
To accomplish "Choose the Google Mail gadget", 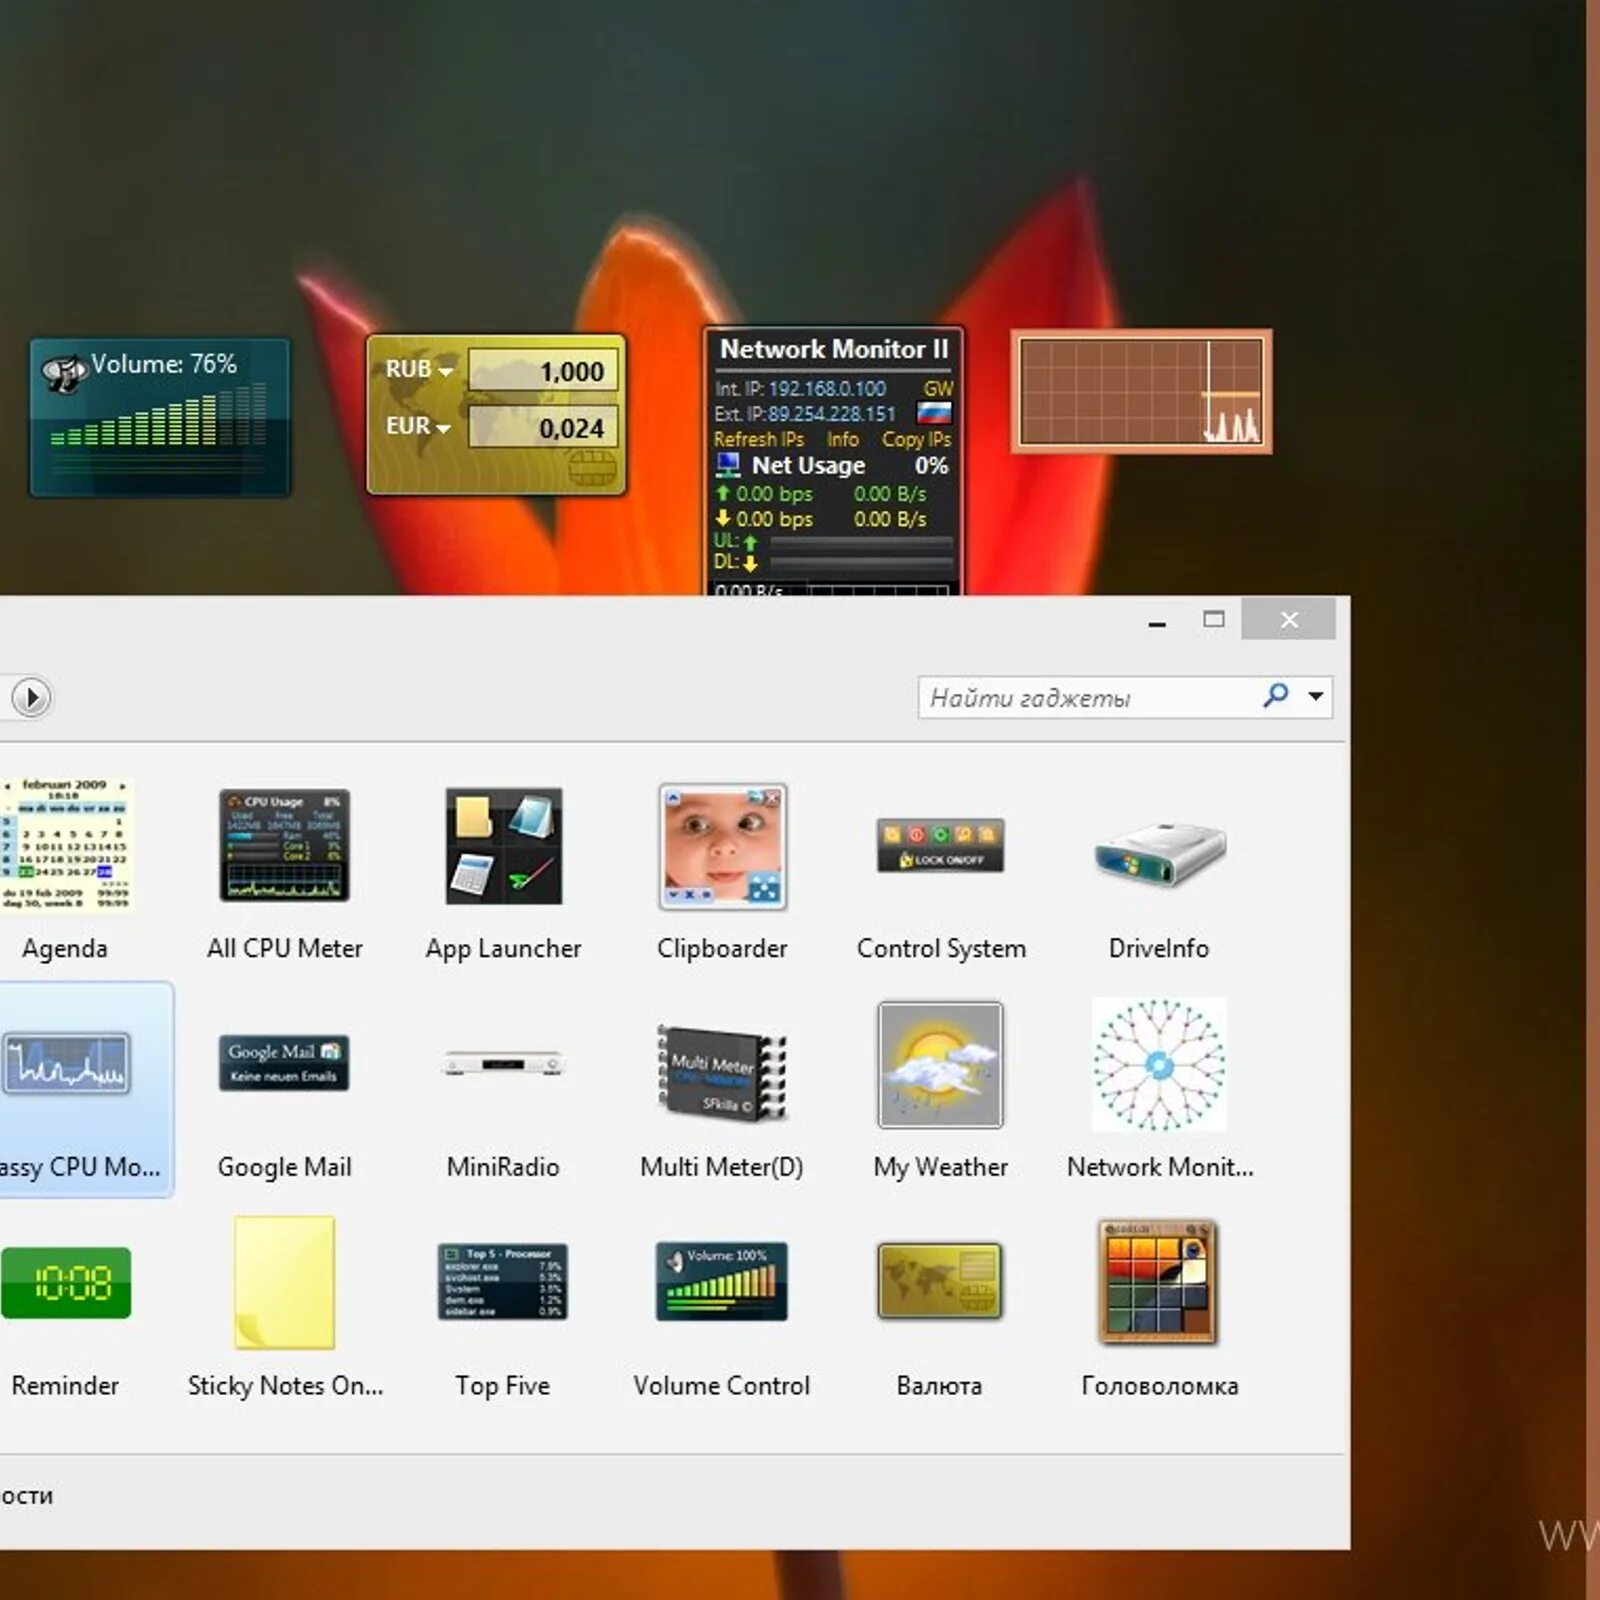I will coord(285,1063).
